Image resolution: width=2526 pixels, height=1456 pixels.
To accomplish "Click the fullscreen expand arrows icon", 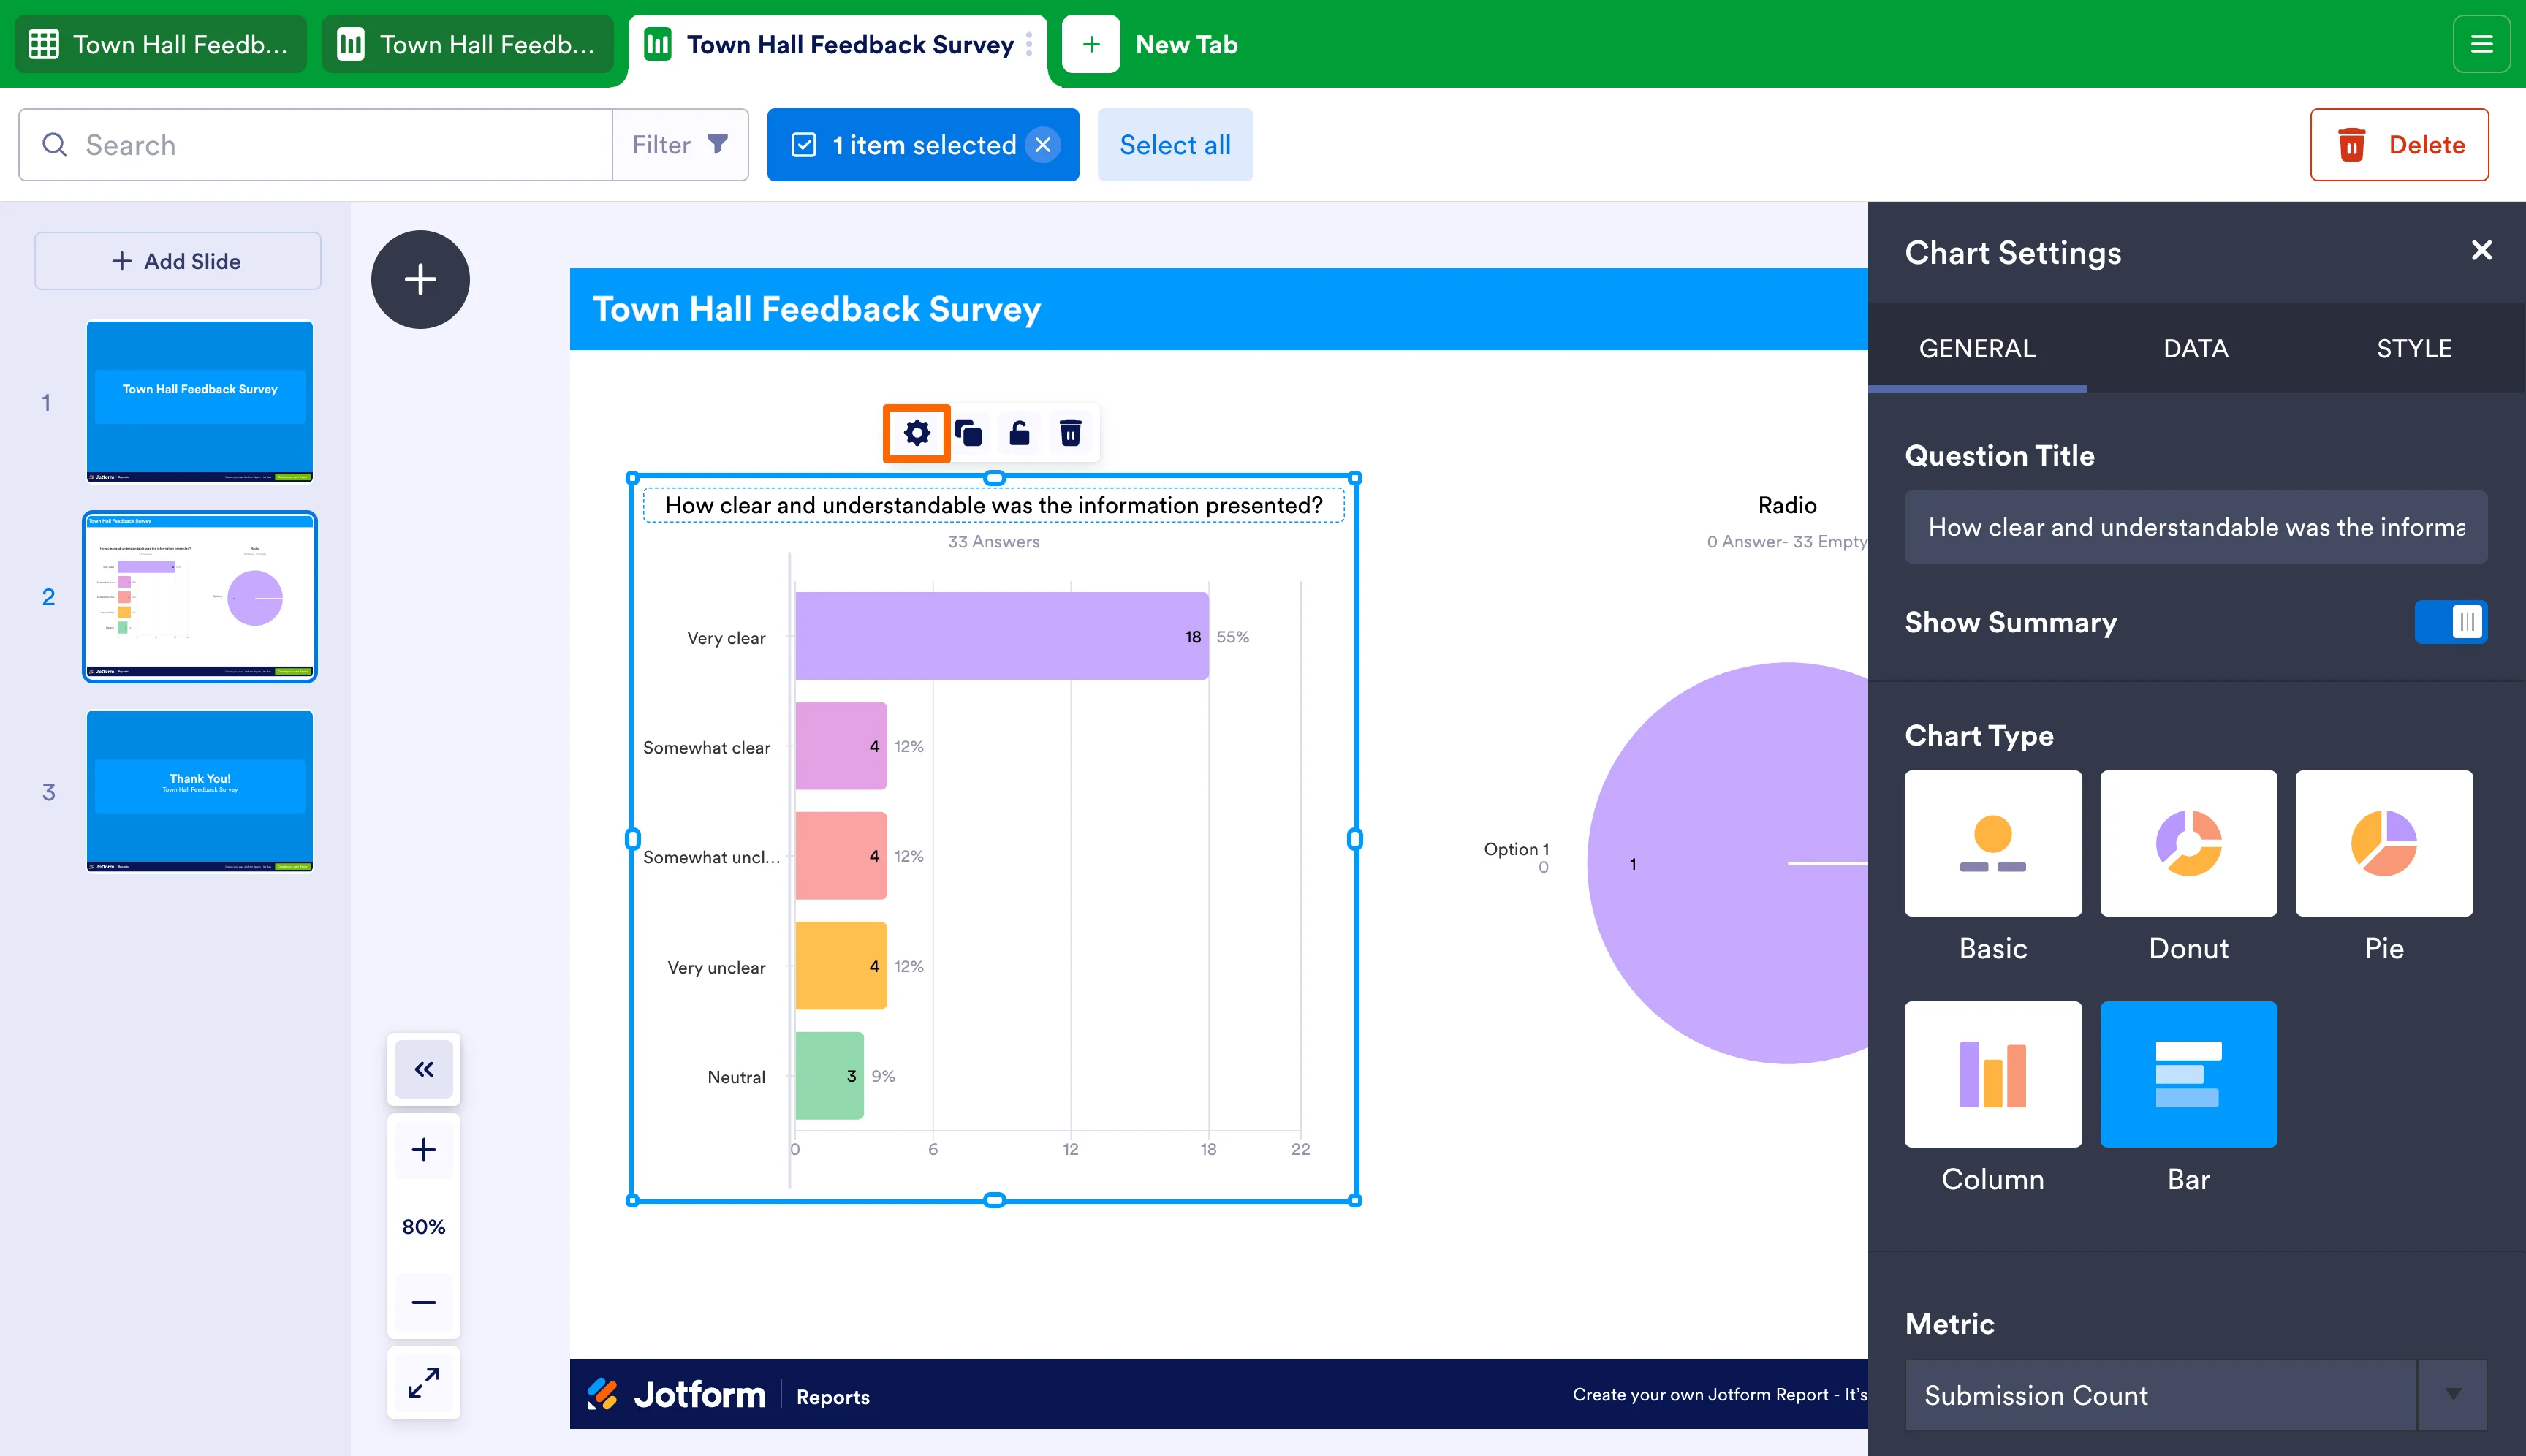I will click(424, 1383).
